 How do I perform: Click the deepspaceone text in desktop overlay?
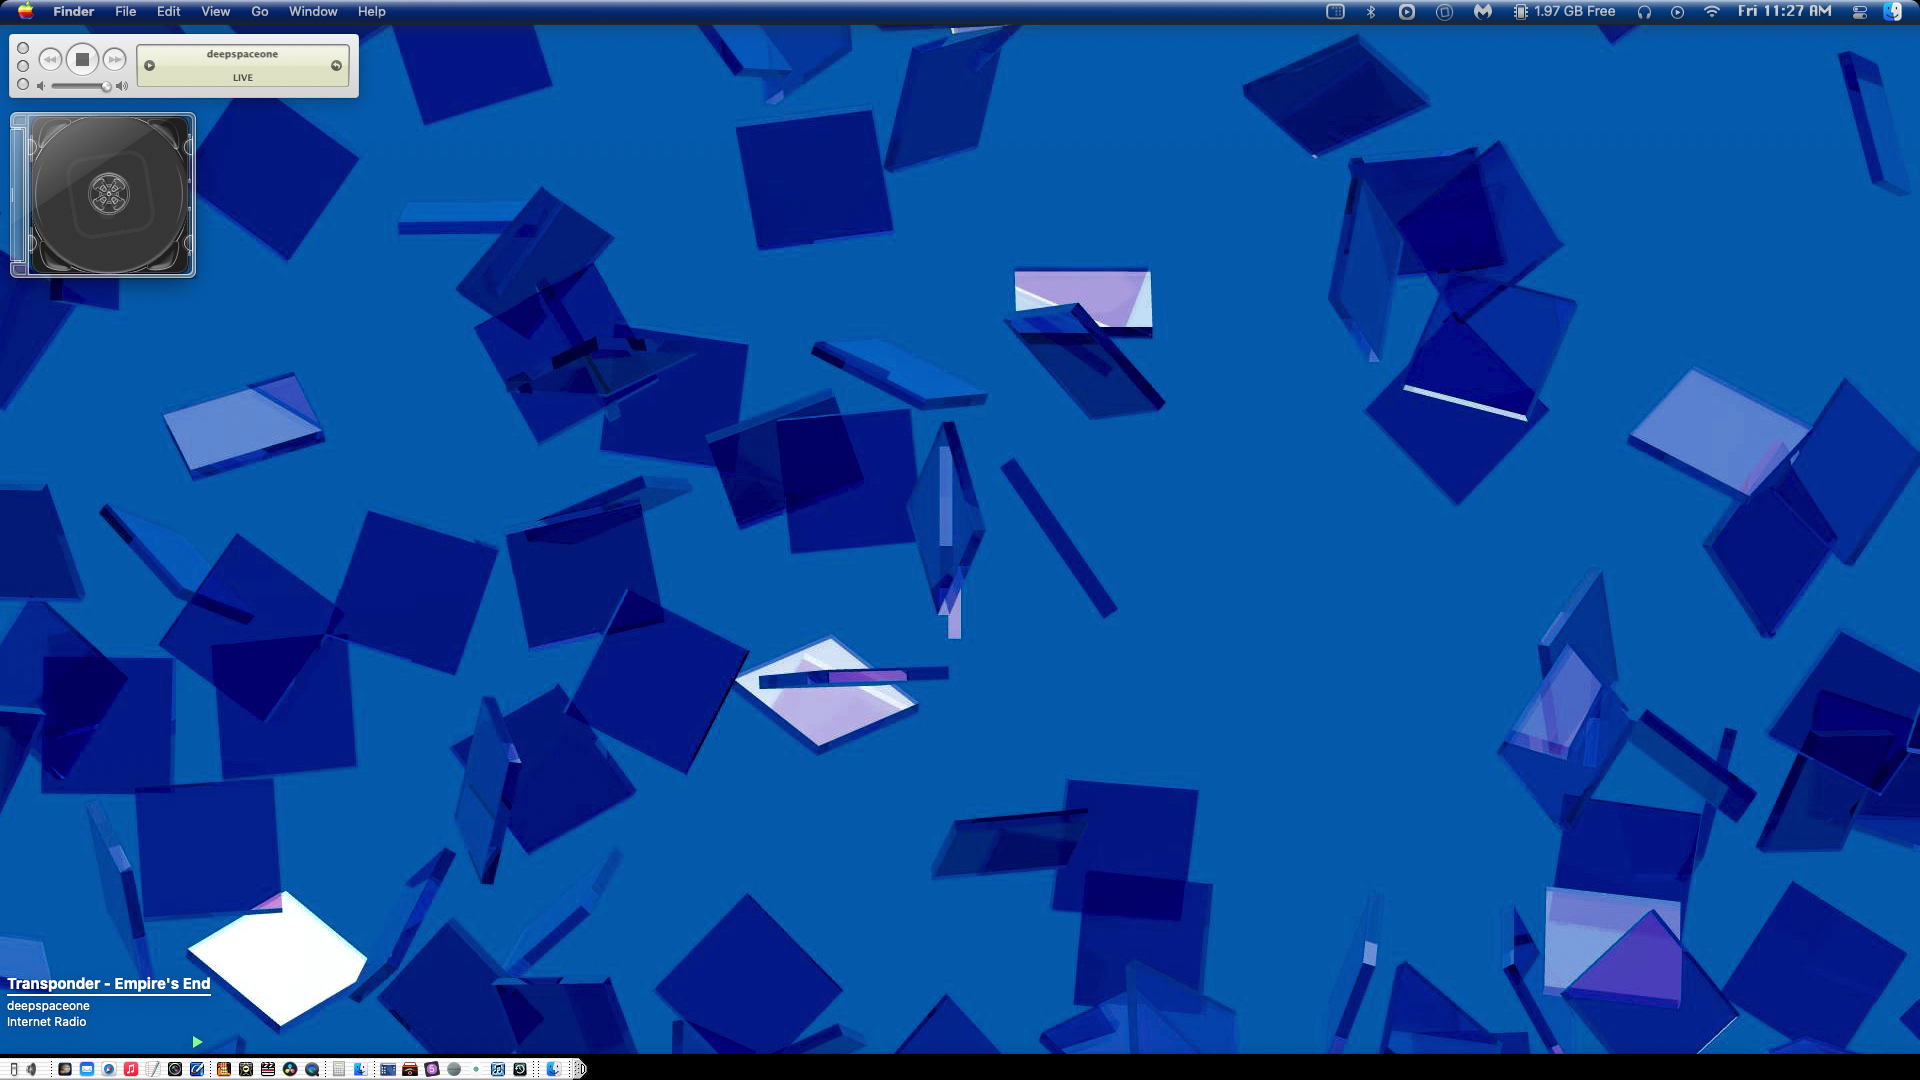48,1006
